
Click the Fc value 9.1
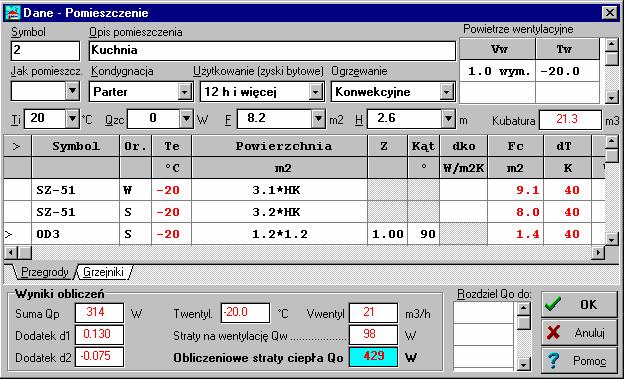tap(515, 190)
